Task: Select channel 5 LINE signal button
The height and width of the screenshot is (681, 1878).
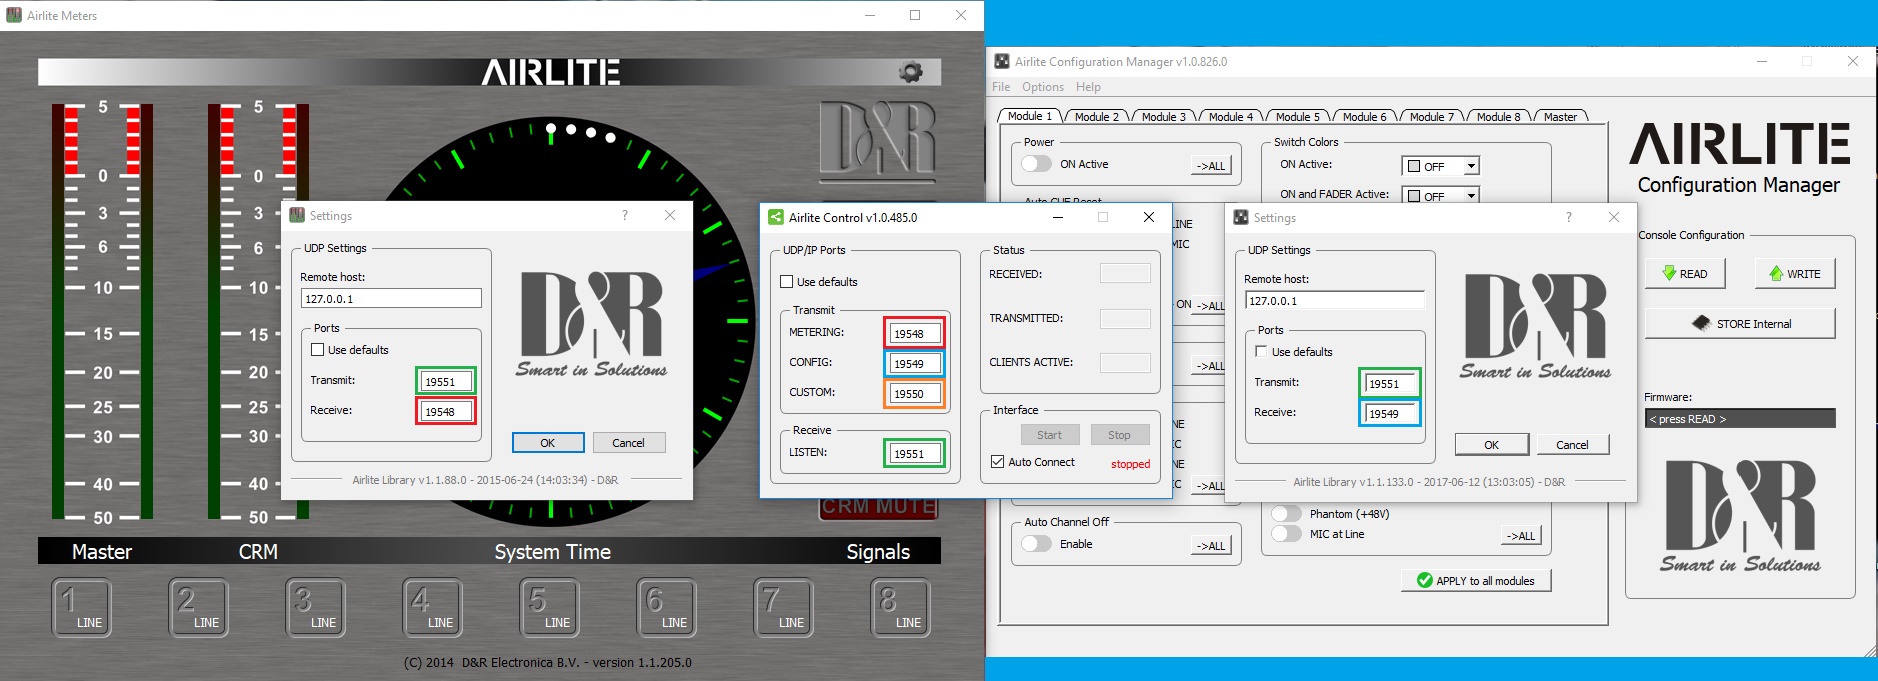Action: point(549,608)
